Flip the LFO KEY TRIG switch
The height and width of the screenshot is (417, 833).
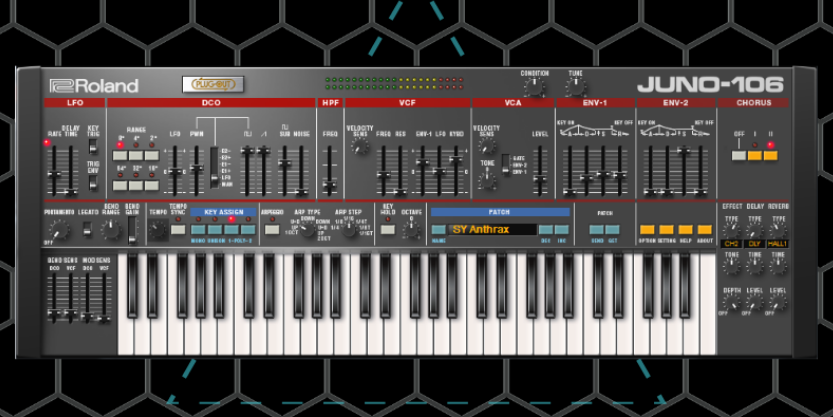click(93, 147)
